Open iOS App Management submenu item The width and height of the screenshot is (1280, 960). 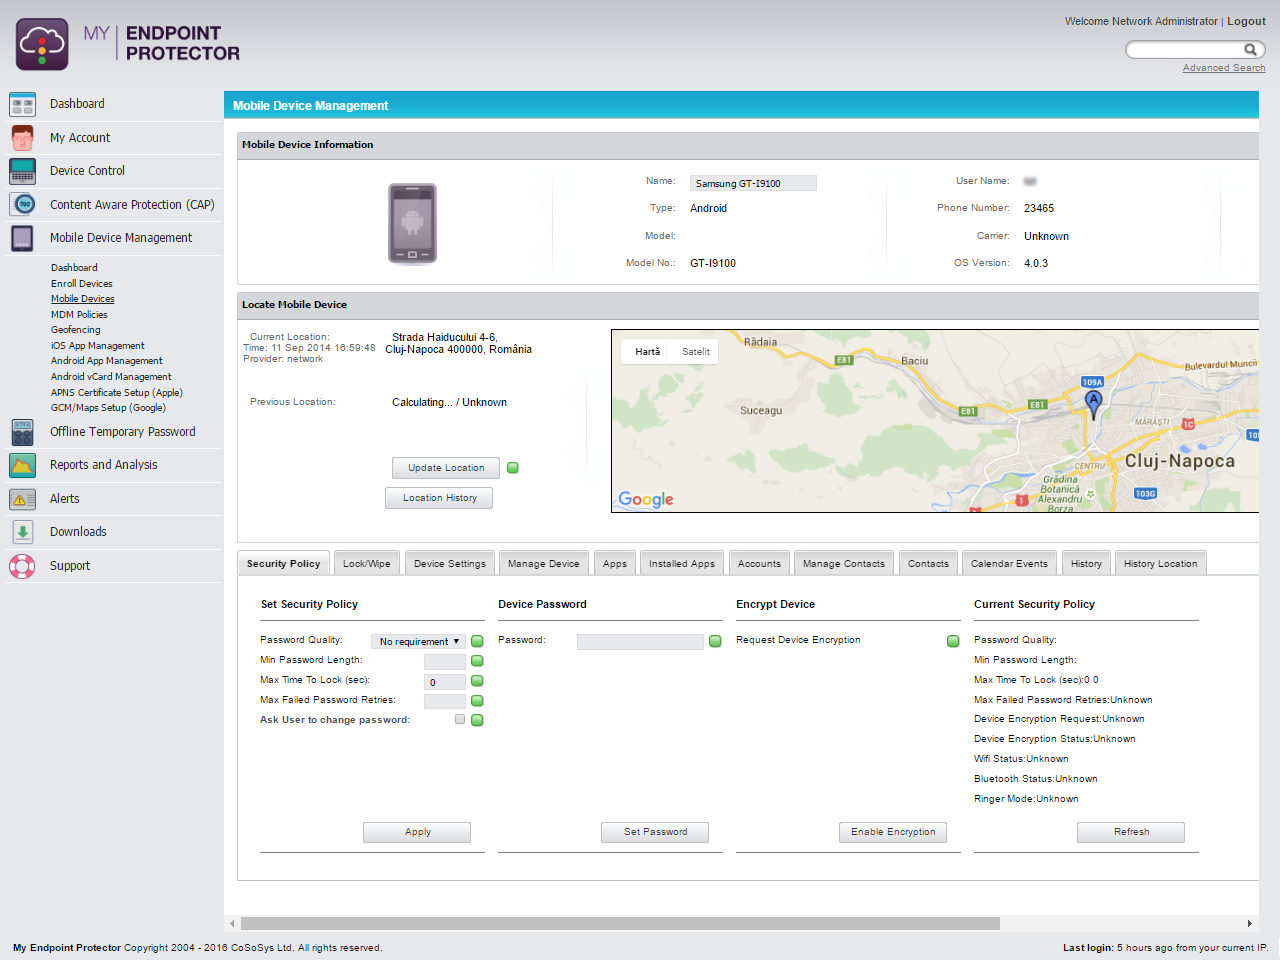click(98, 346)
